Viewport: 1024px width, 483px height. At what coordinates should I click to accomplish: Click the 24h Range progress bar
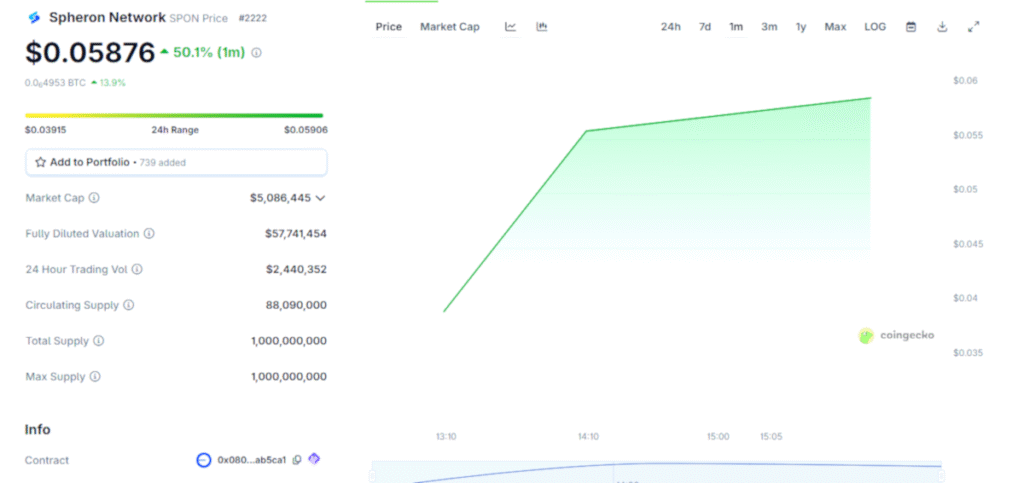pyautogui.click(x=174, y=116)
